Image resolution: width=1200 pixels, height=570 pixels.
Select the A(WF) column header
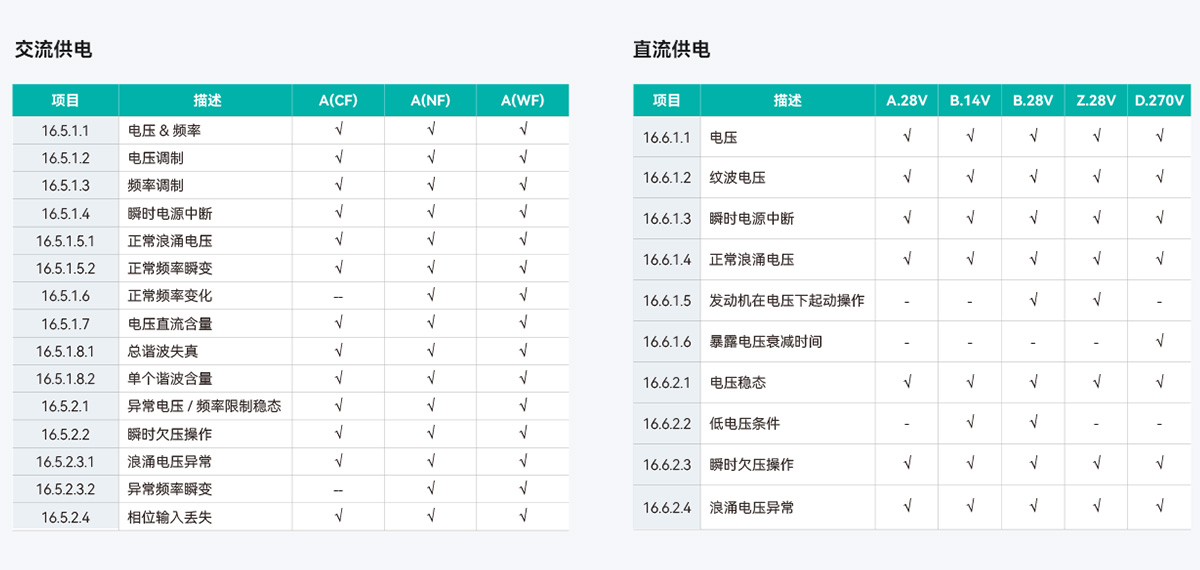[x=522, y=100]
